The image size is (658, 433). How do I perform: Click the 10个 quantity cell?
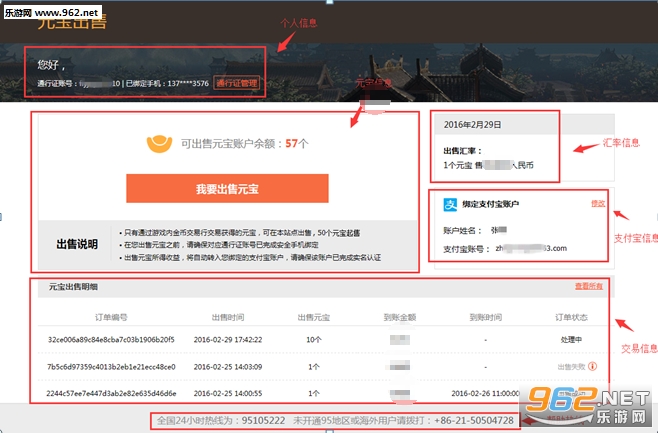coord(314,339)
